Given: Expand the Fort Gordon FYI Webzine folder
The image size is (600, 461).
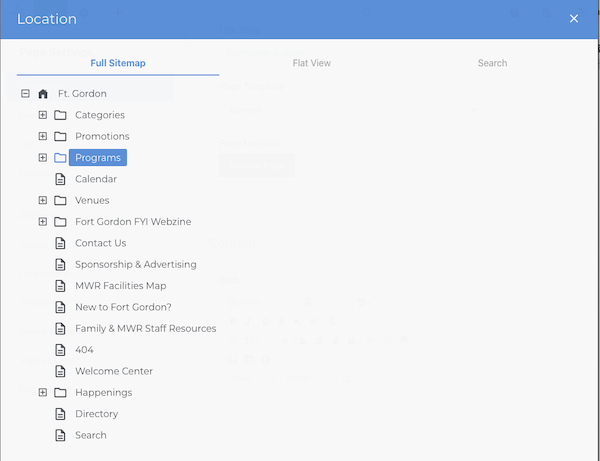Looking at the screenshot, I should (x=43, y=222).
